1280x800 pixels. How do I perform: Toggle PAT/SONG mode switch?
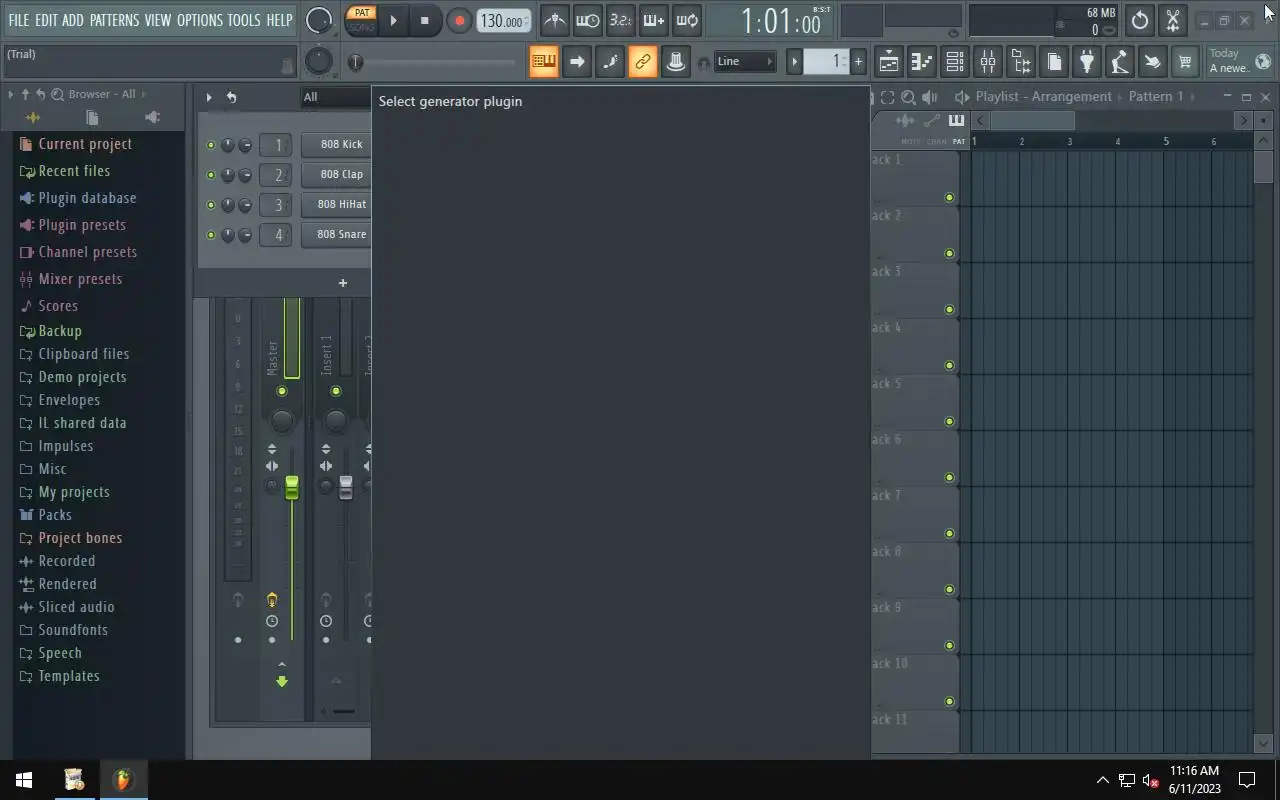pos(362,20)
